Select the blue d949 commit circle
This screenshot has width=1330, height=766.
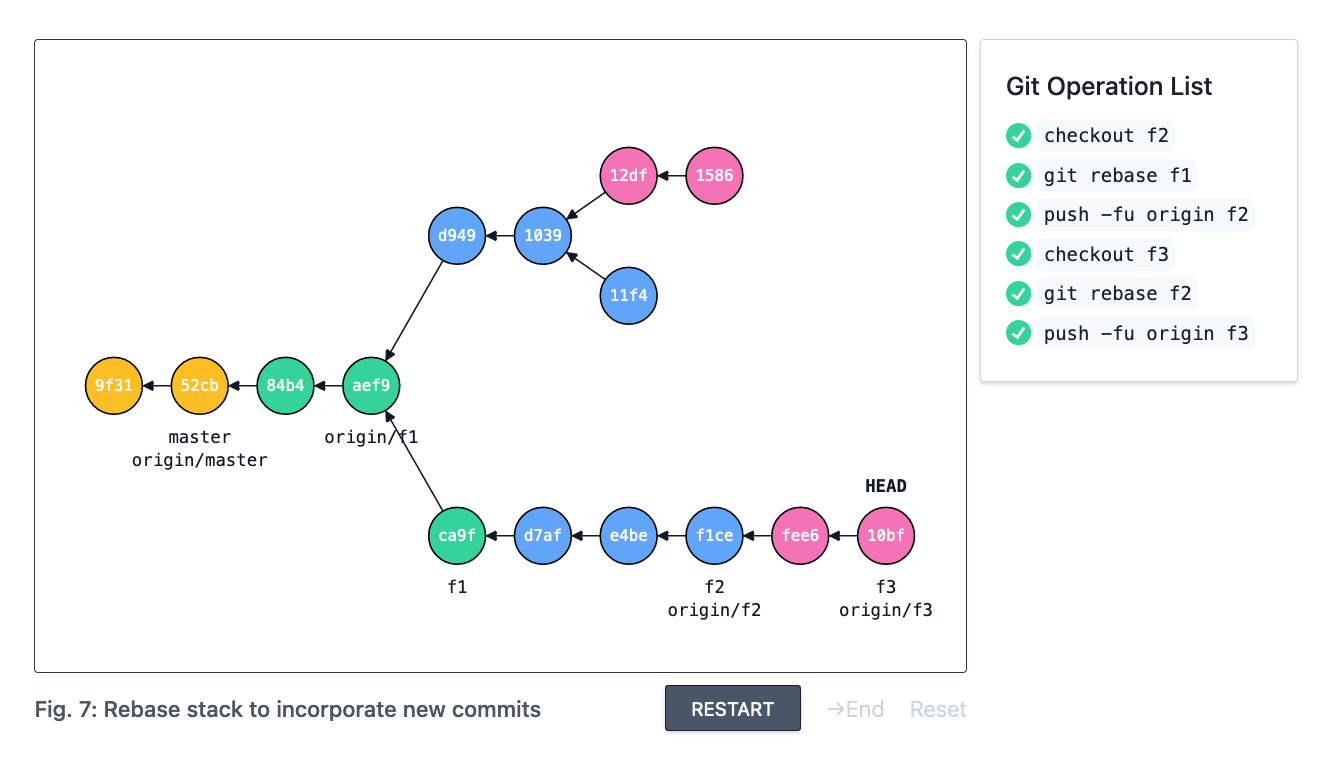click(457, 236)
